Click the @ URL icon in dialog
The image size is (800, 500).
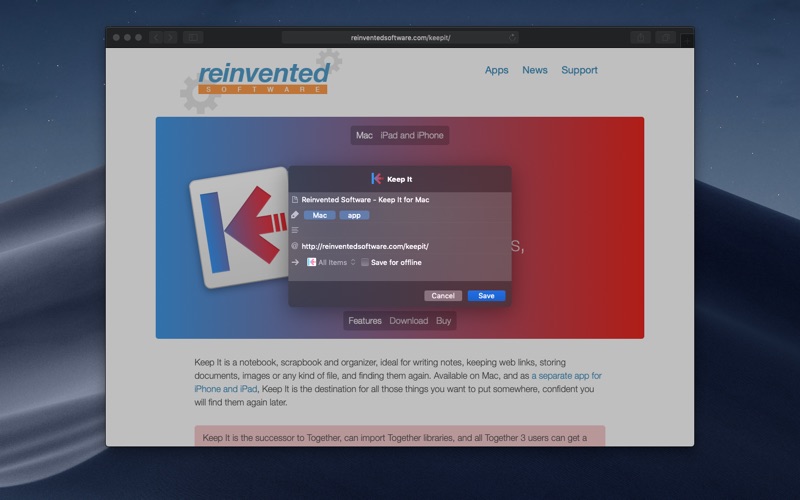[x=295, y=246]
